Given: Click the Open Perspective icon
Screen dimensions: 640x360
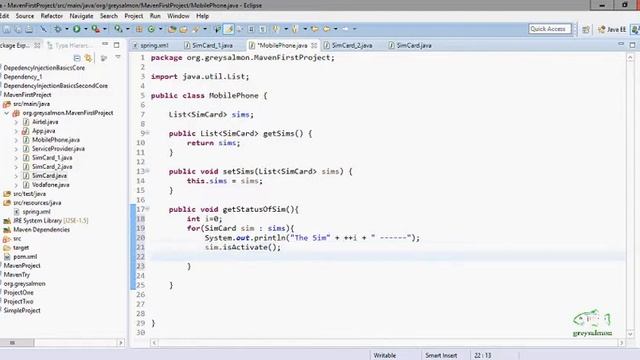Looking at the screenshot, I should coord(586,29).
